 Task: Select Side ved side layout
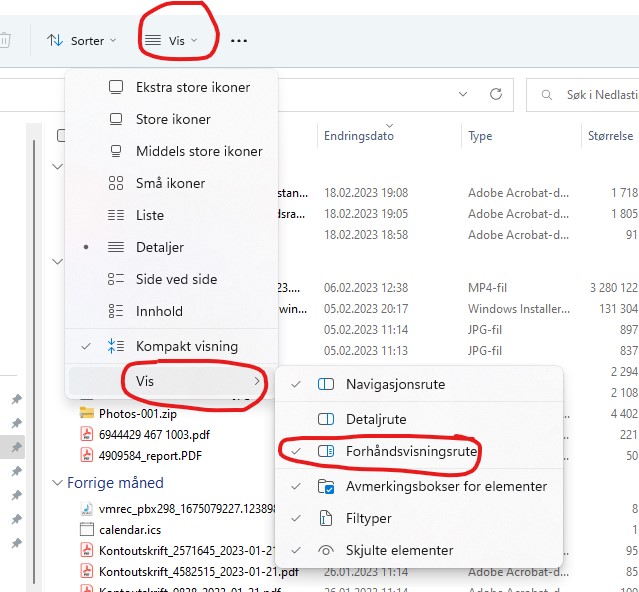coord(176,279)
